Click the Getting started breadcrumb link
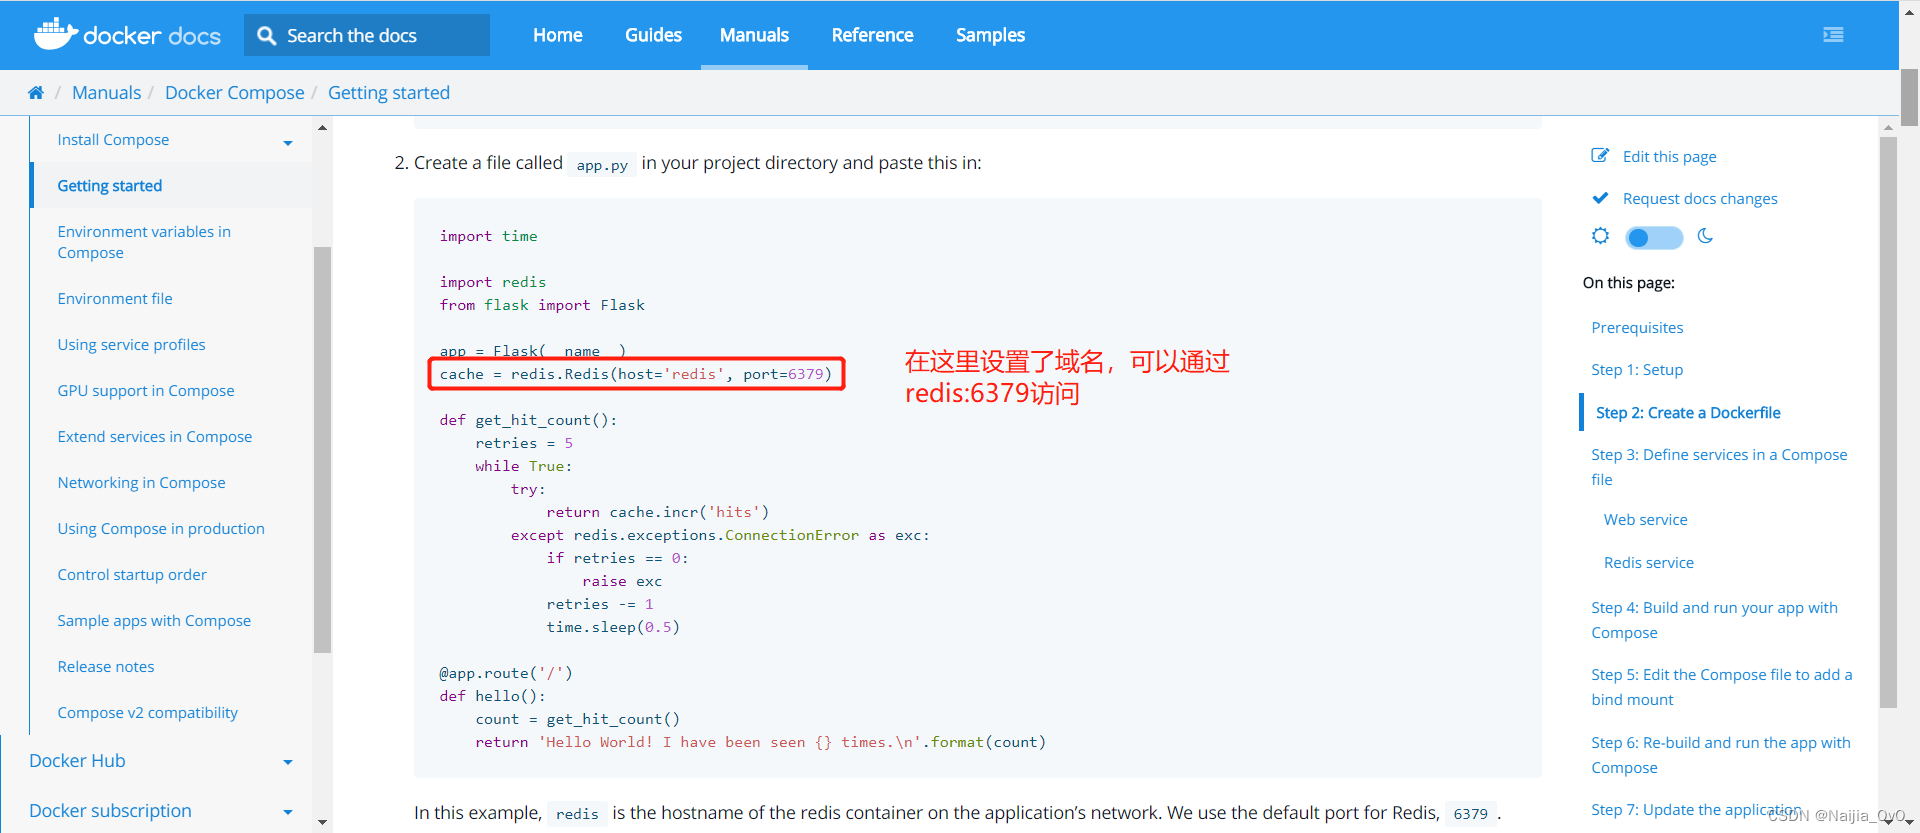Image resolution: width=1920 pixels, height=833 pixels. [389, 93]
